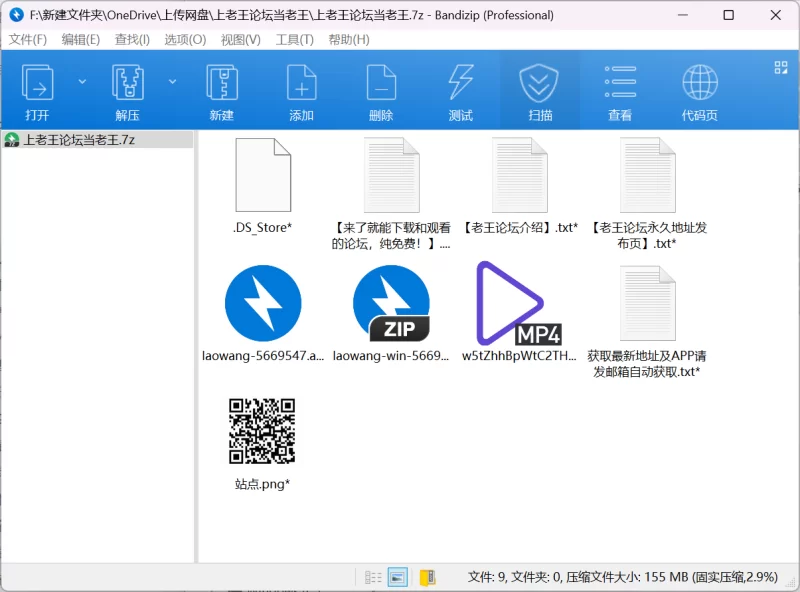The image size is (800, 592).
Task: Open the 代码页 (Code page) globe tool
Action: 700,92
